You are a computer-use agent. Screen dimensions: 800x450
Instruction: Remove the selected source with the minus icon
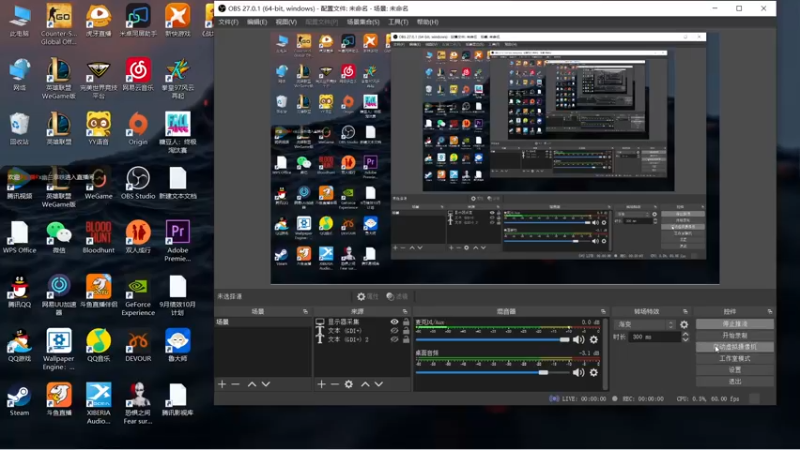coord(335,384)
